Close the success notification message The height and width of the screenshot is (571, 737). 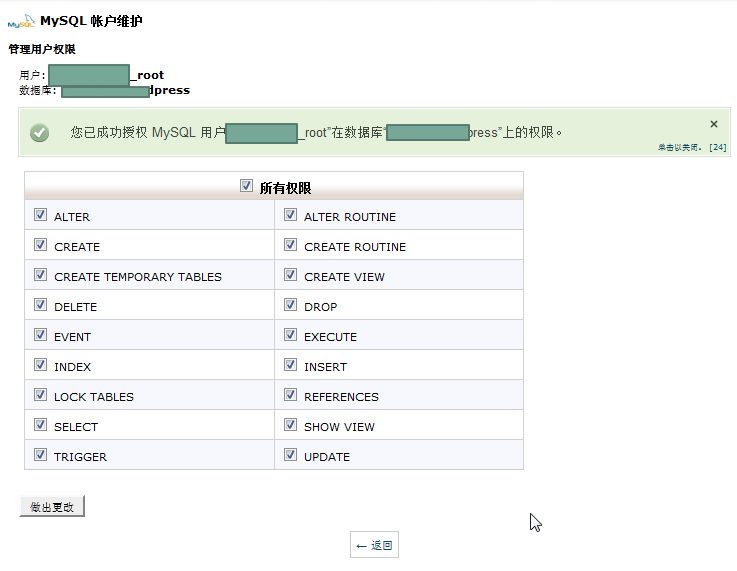[714, 124]
